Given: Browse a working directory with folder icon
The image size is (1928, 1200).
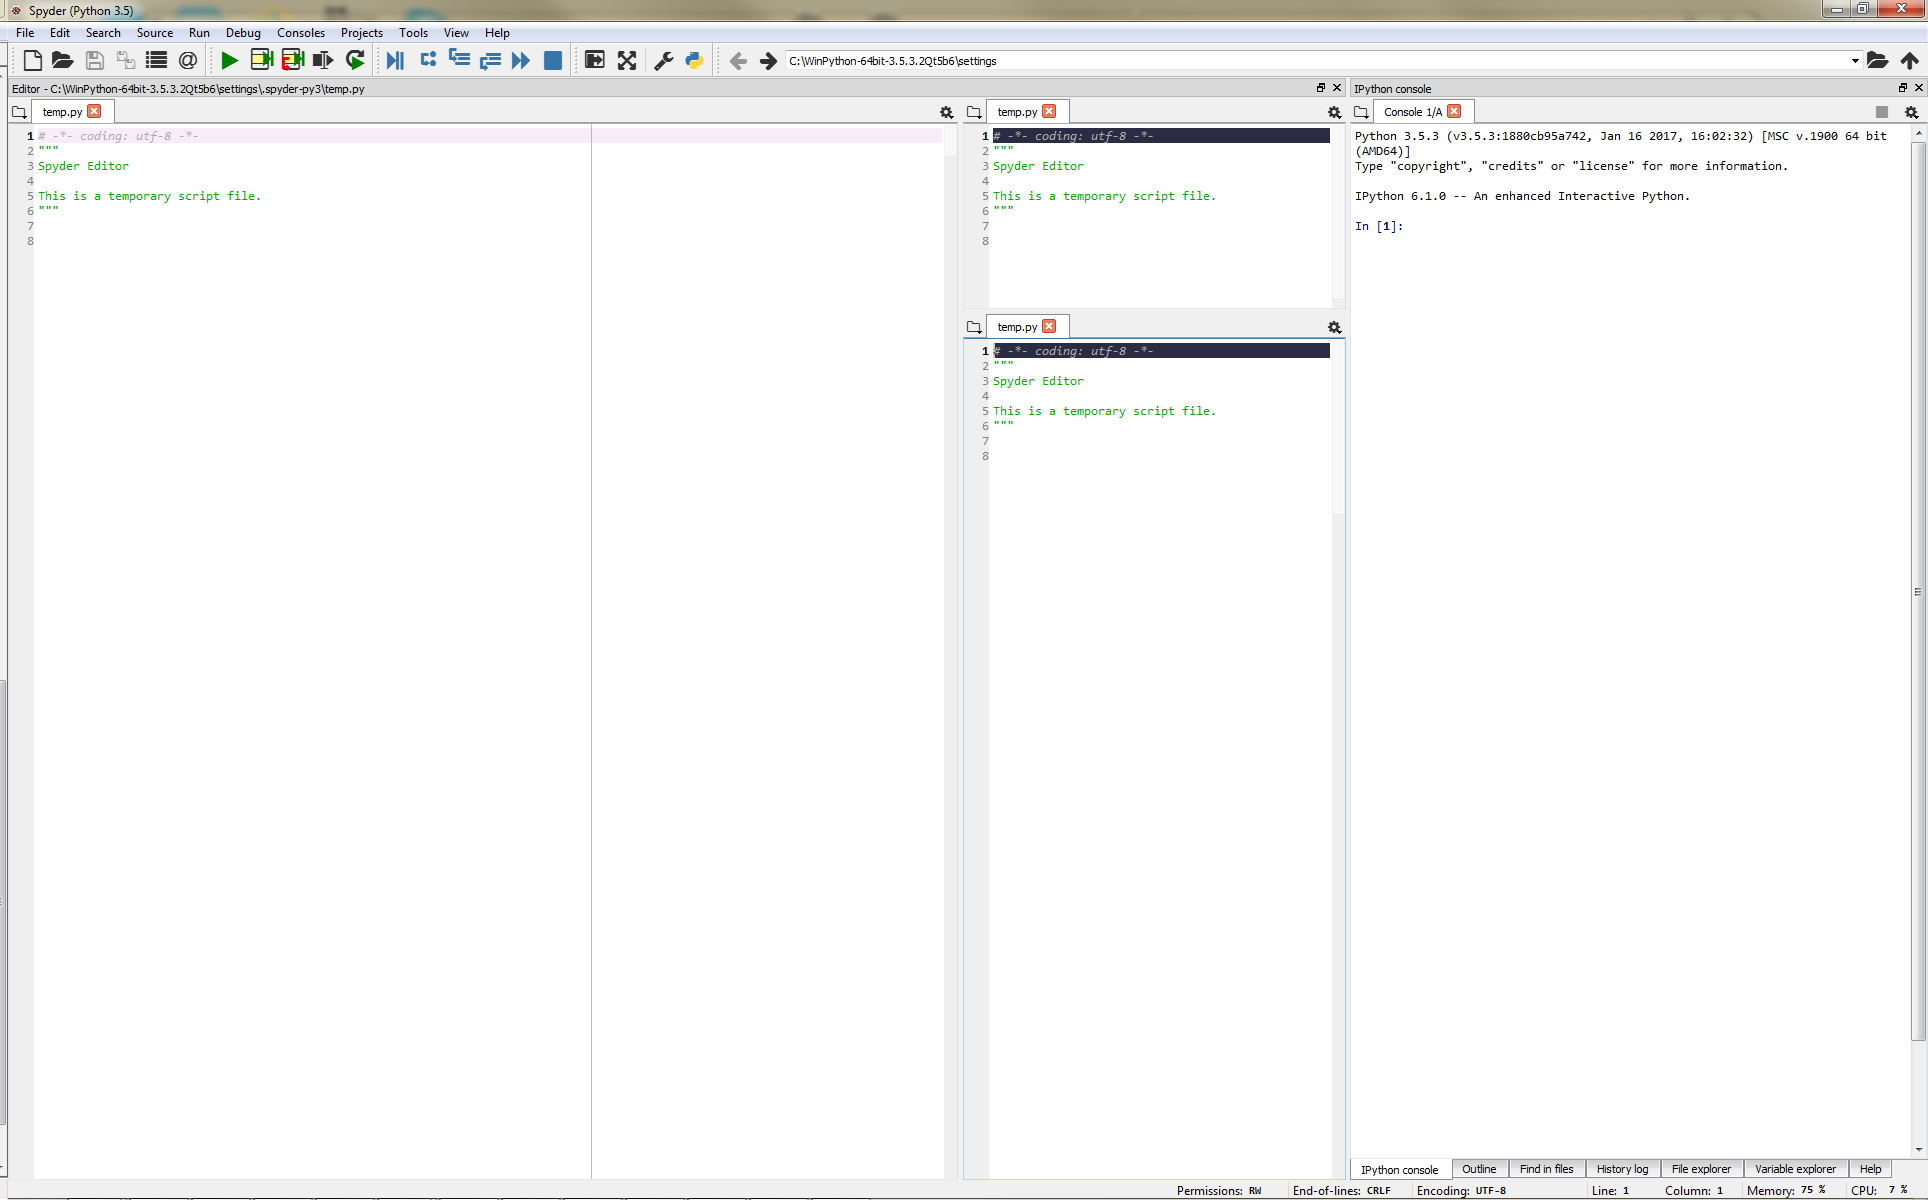Looking at the screenshot, I should coord(1878,60).
